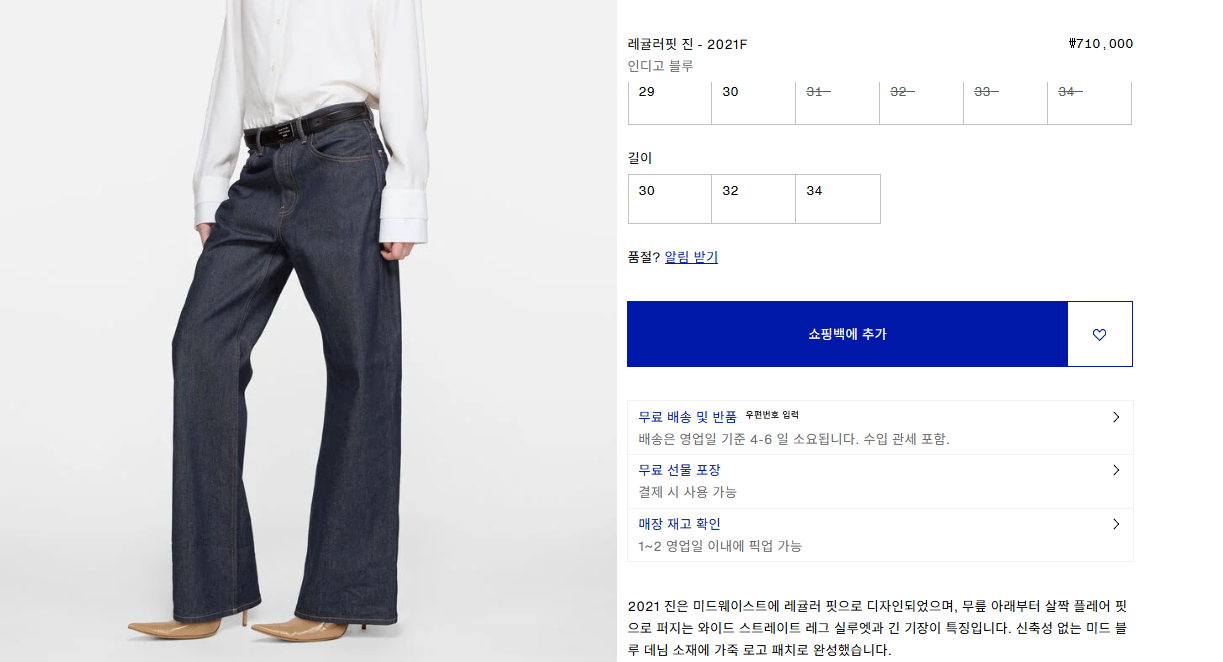
Task: Expand the 무료 선물 포장 chevron
Action: [1116, 470]
